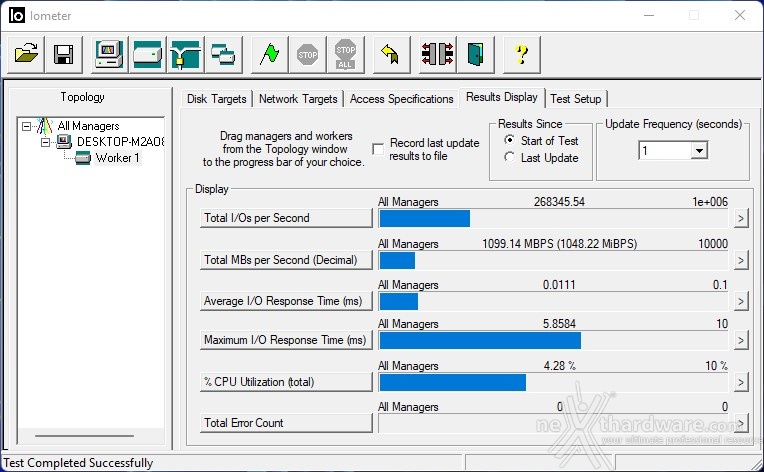Expand details arrow for Maximum Response row
The width and height of the screenshot is (764, 472).
pyautogui.click(x=741, y=340)
